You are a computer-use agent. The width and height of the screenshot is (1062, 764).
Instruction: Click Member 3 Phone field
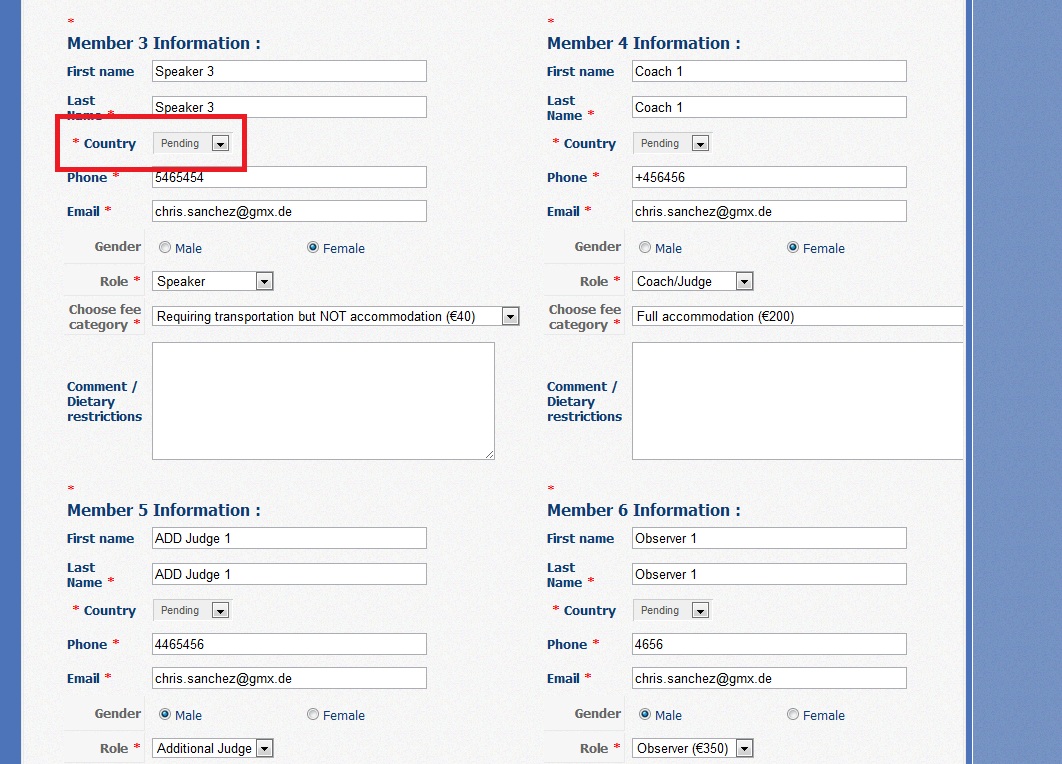point(289,178)
